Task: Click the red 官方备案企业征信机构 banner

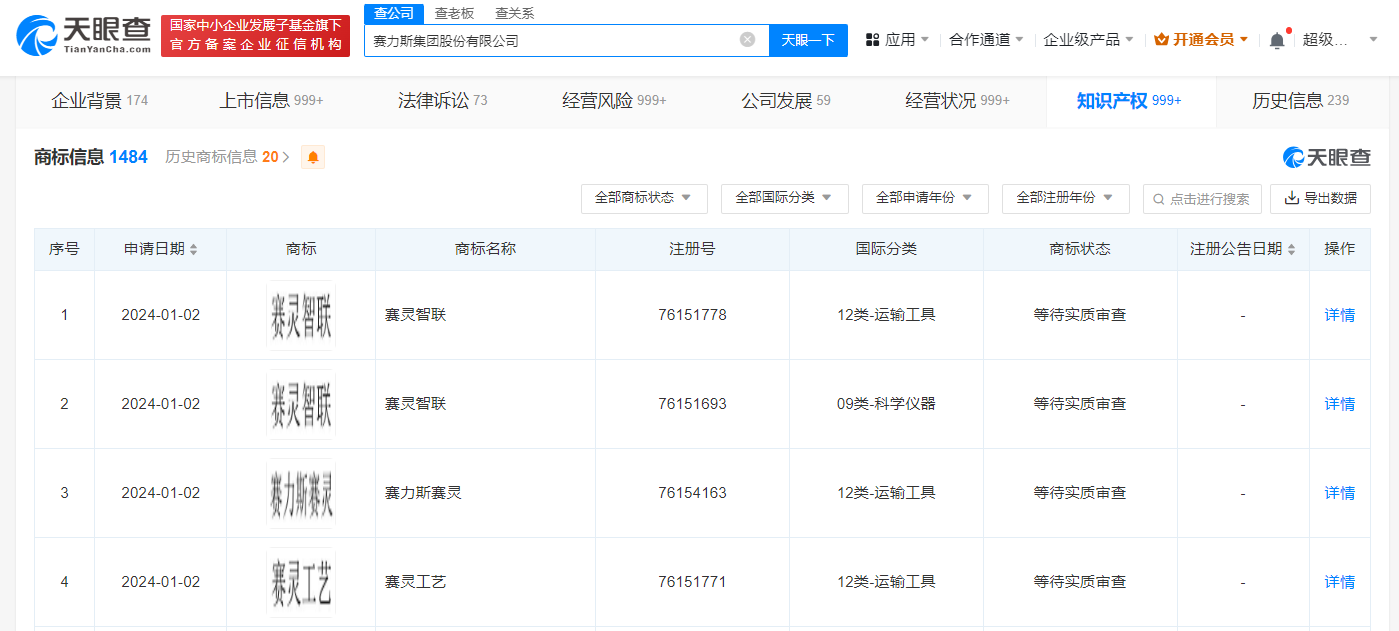Action: 255,36
